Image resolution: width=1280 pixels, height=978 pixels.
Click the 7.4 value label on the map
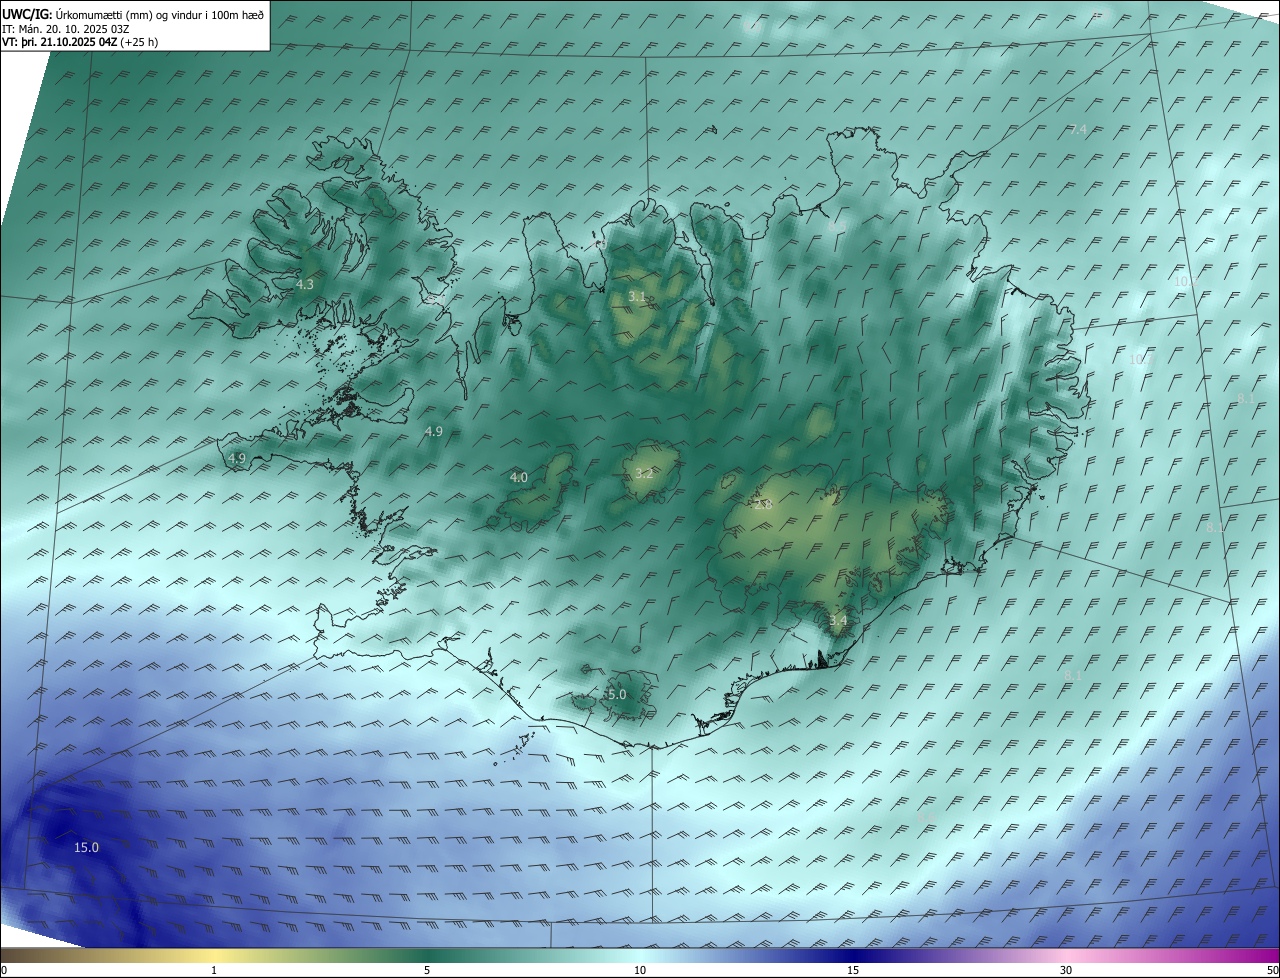coord(1078,130)
